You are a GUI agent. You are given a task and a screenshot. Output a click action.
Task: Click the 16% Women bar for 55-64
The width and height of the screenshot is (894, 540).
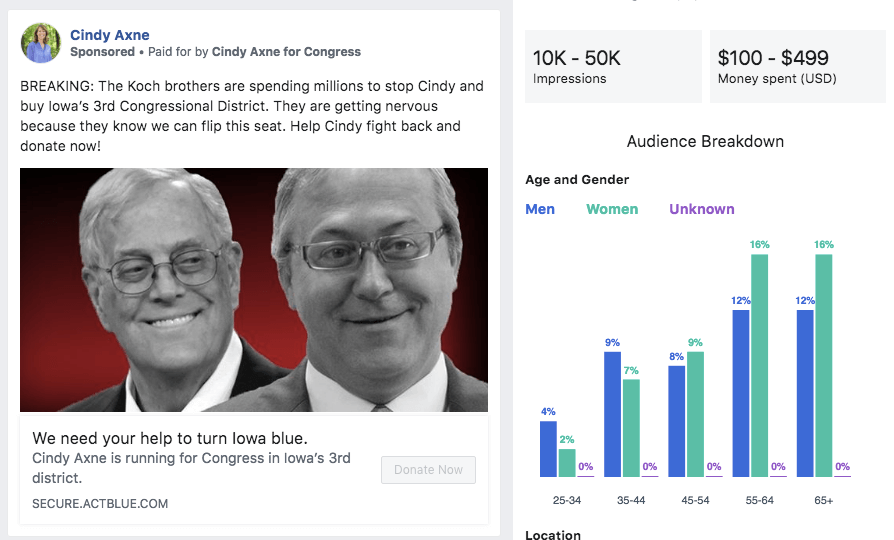[760, 365]
